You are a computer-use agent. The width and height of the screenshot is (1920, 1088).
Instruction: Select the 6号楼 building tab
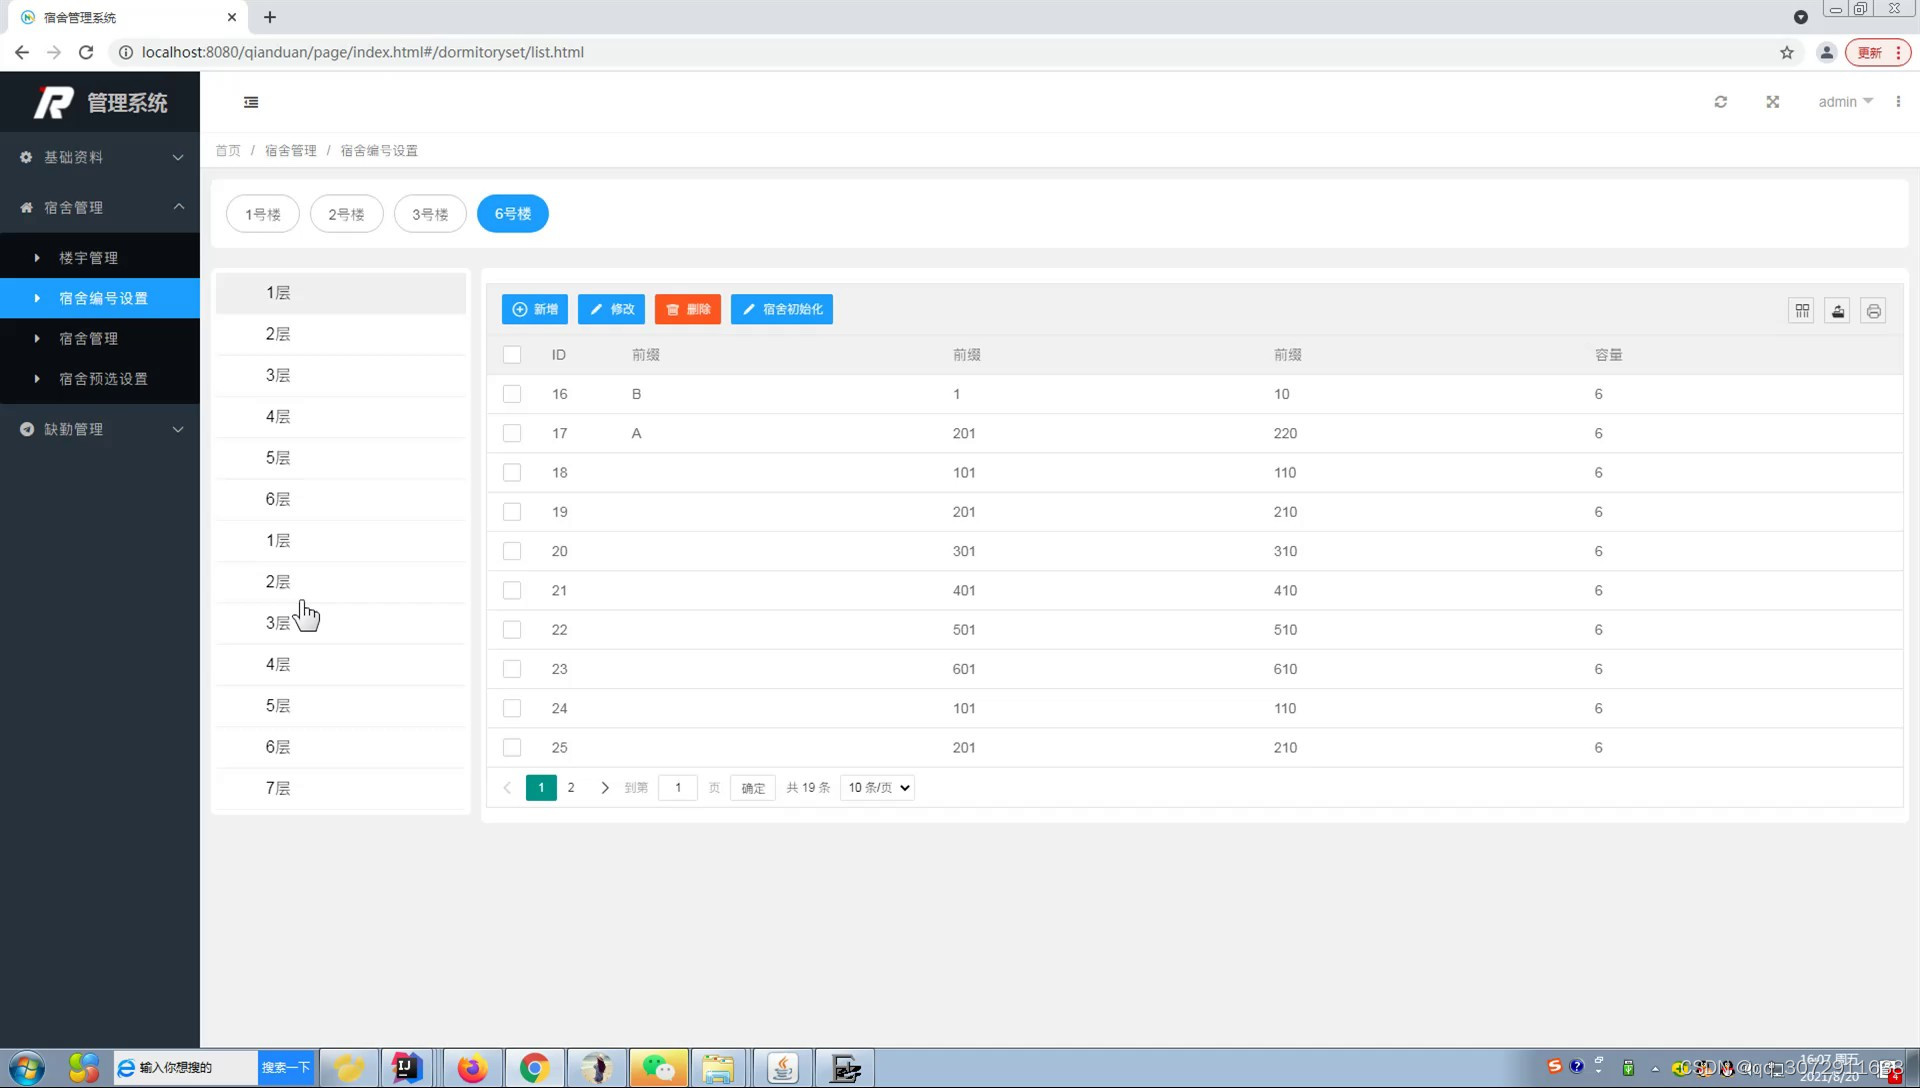pos(513,214)
